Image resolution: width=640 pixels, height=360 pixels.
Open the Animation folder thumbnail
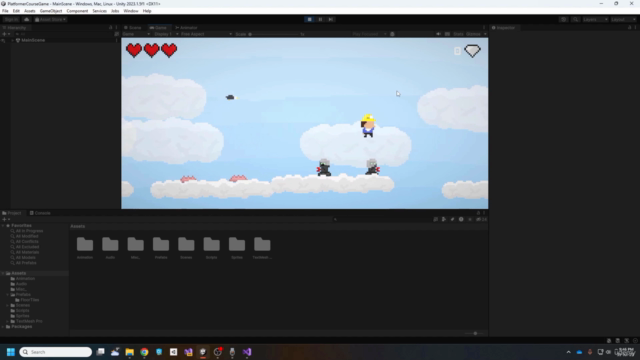[85, 245]
